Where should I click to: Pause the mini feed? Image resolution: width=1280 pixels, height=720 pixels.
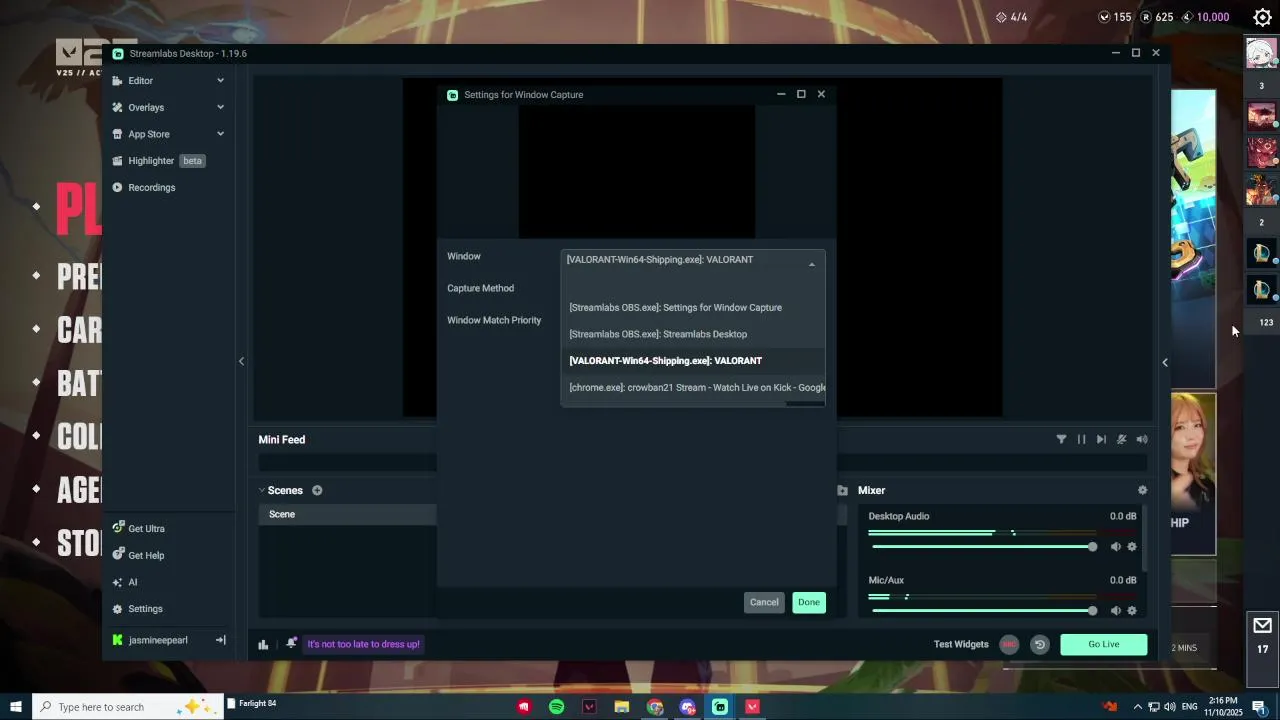(x=1081, y=440)
